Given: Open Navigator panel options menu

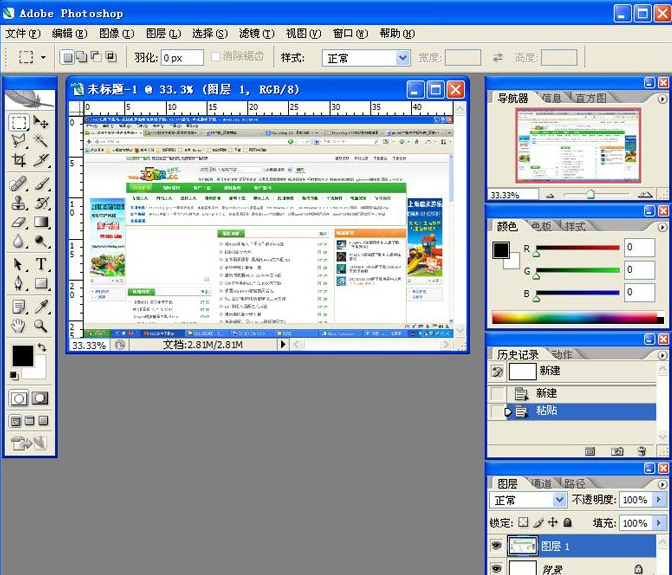Looking at the screenshot, I should [662, 99].
